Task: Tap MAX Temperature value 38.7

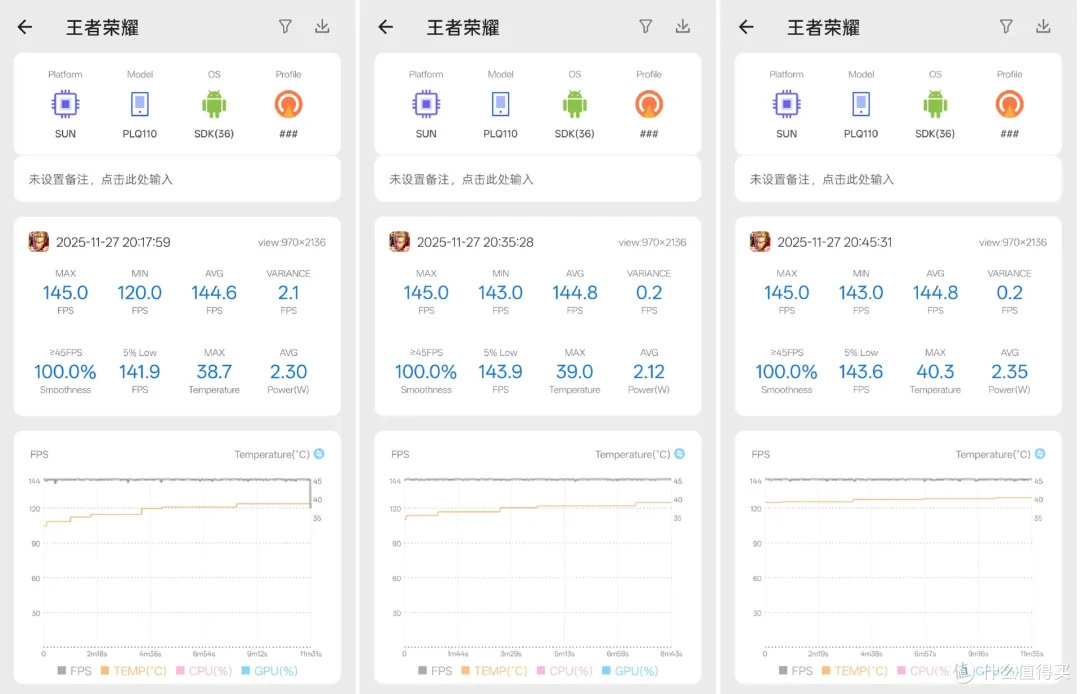Action: point(214,372)
